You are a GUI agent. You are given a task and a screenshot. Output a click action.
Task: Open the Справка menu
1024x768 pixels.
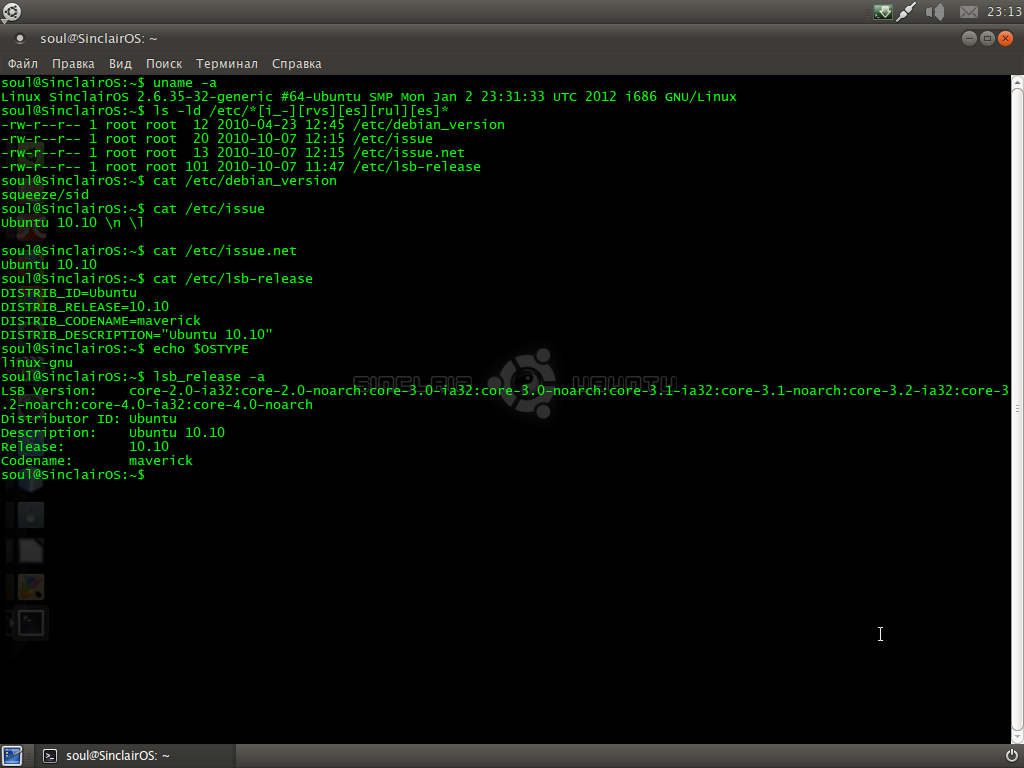pyautogui.click(x=296, y=63)
